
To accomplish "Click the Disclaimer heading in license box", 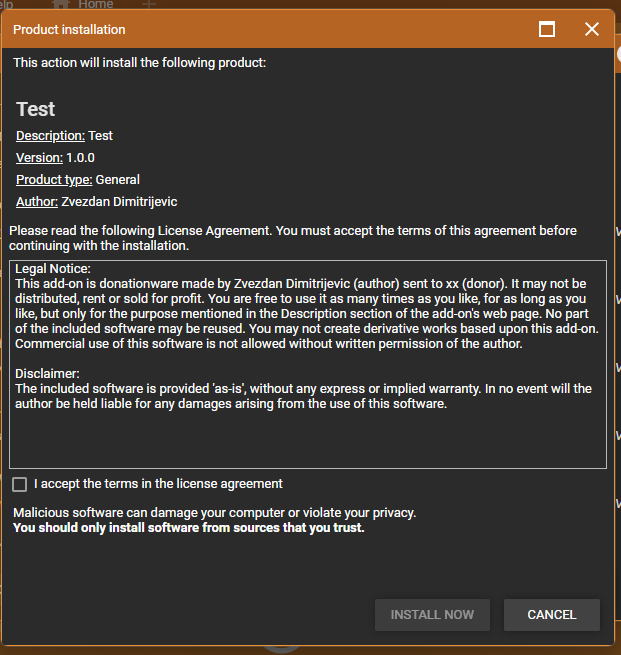I will point(48,374).
